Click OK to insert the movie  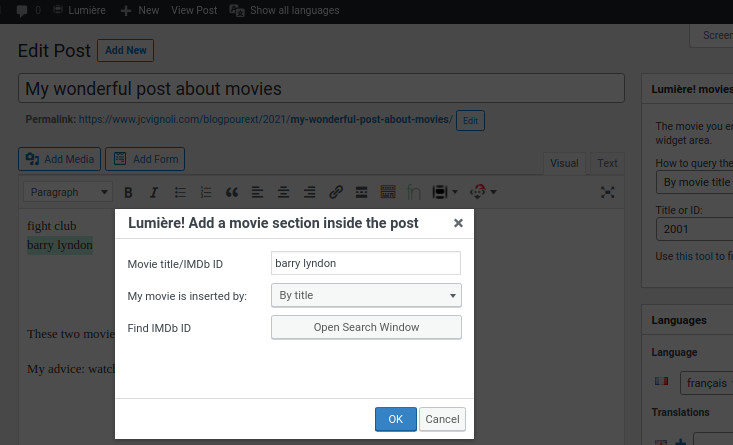pos(395,419)
